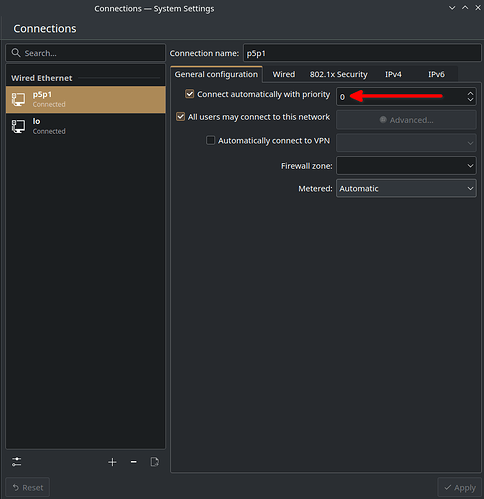The width and height of the screenshot is (484, 499).
Task: Open the Firewall zone dropdown
Action: (406, 166)
